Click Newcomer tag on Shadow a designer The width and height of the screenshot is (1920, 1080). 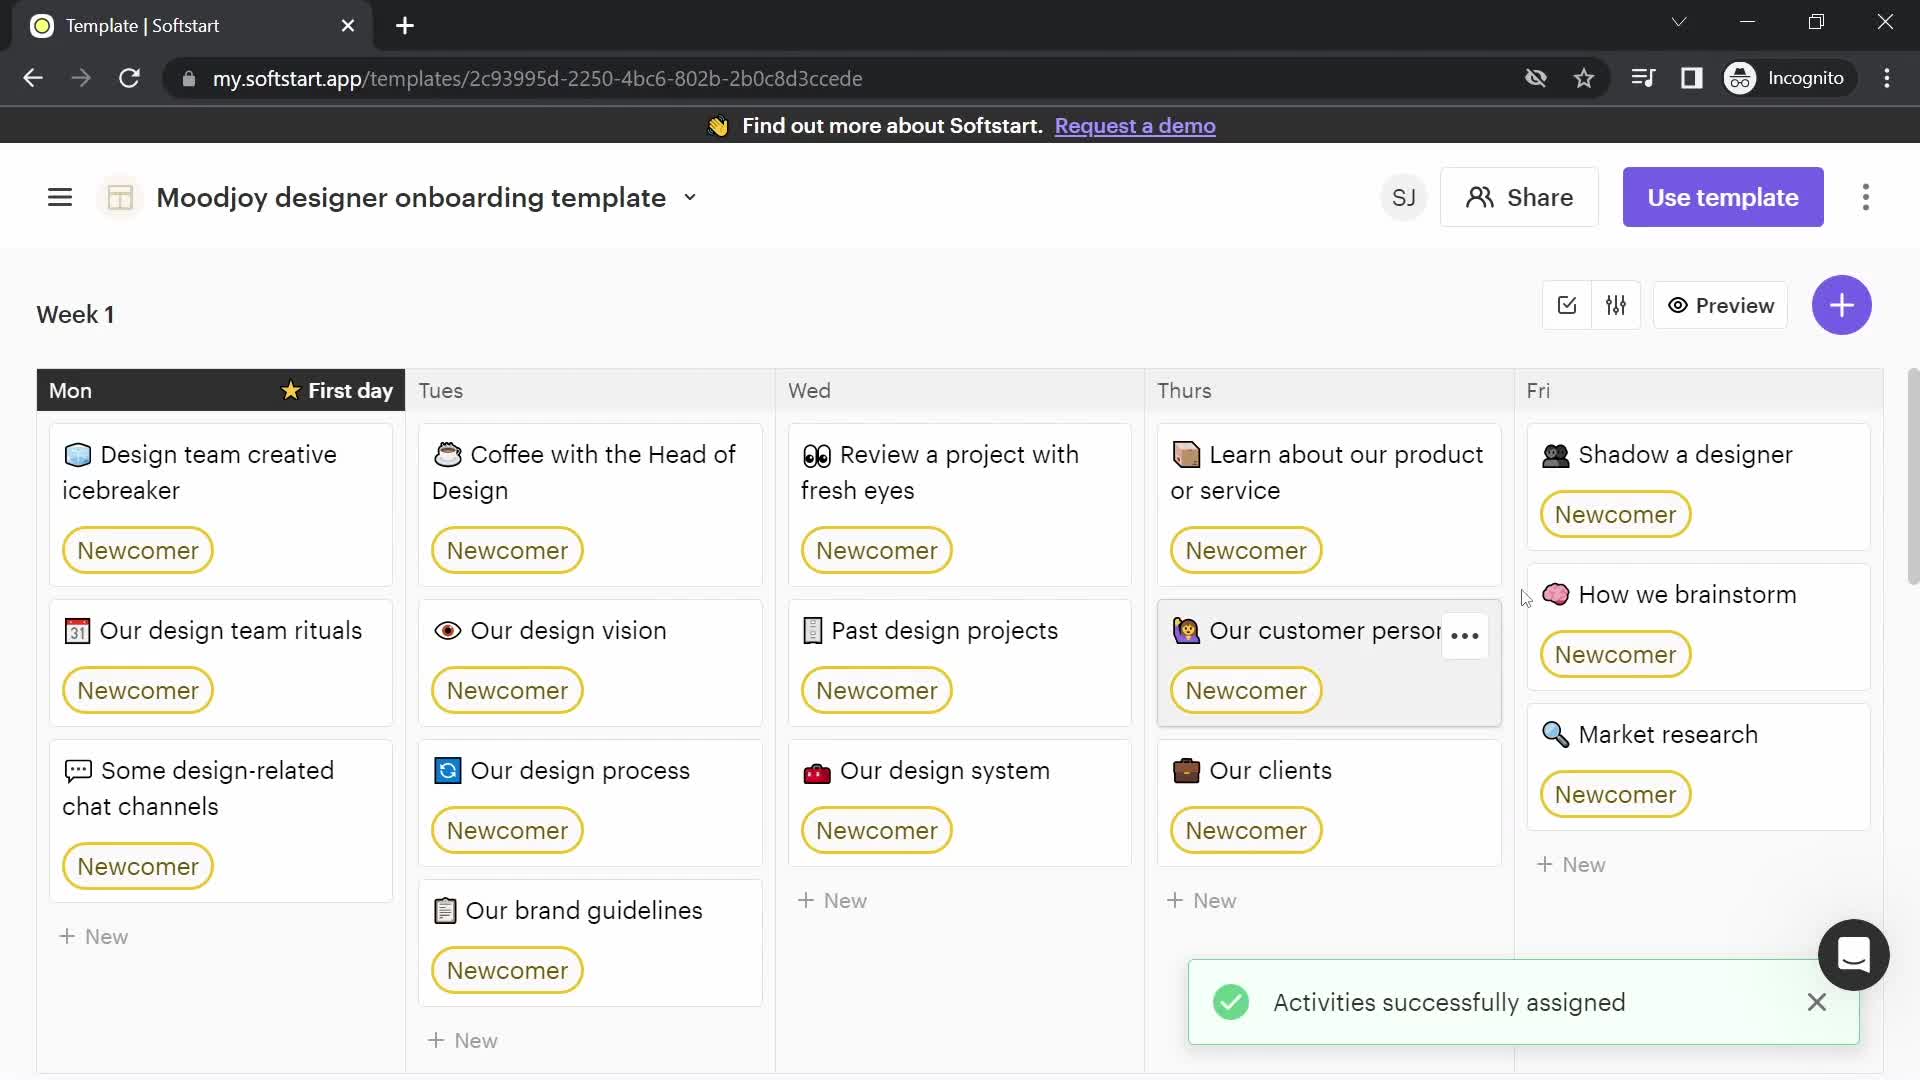(x=1615, y=515)
